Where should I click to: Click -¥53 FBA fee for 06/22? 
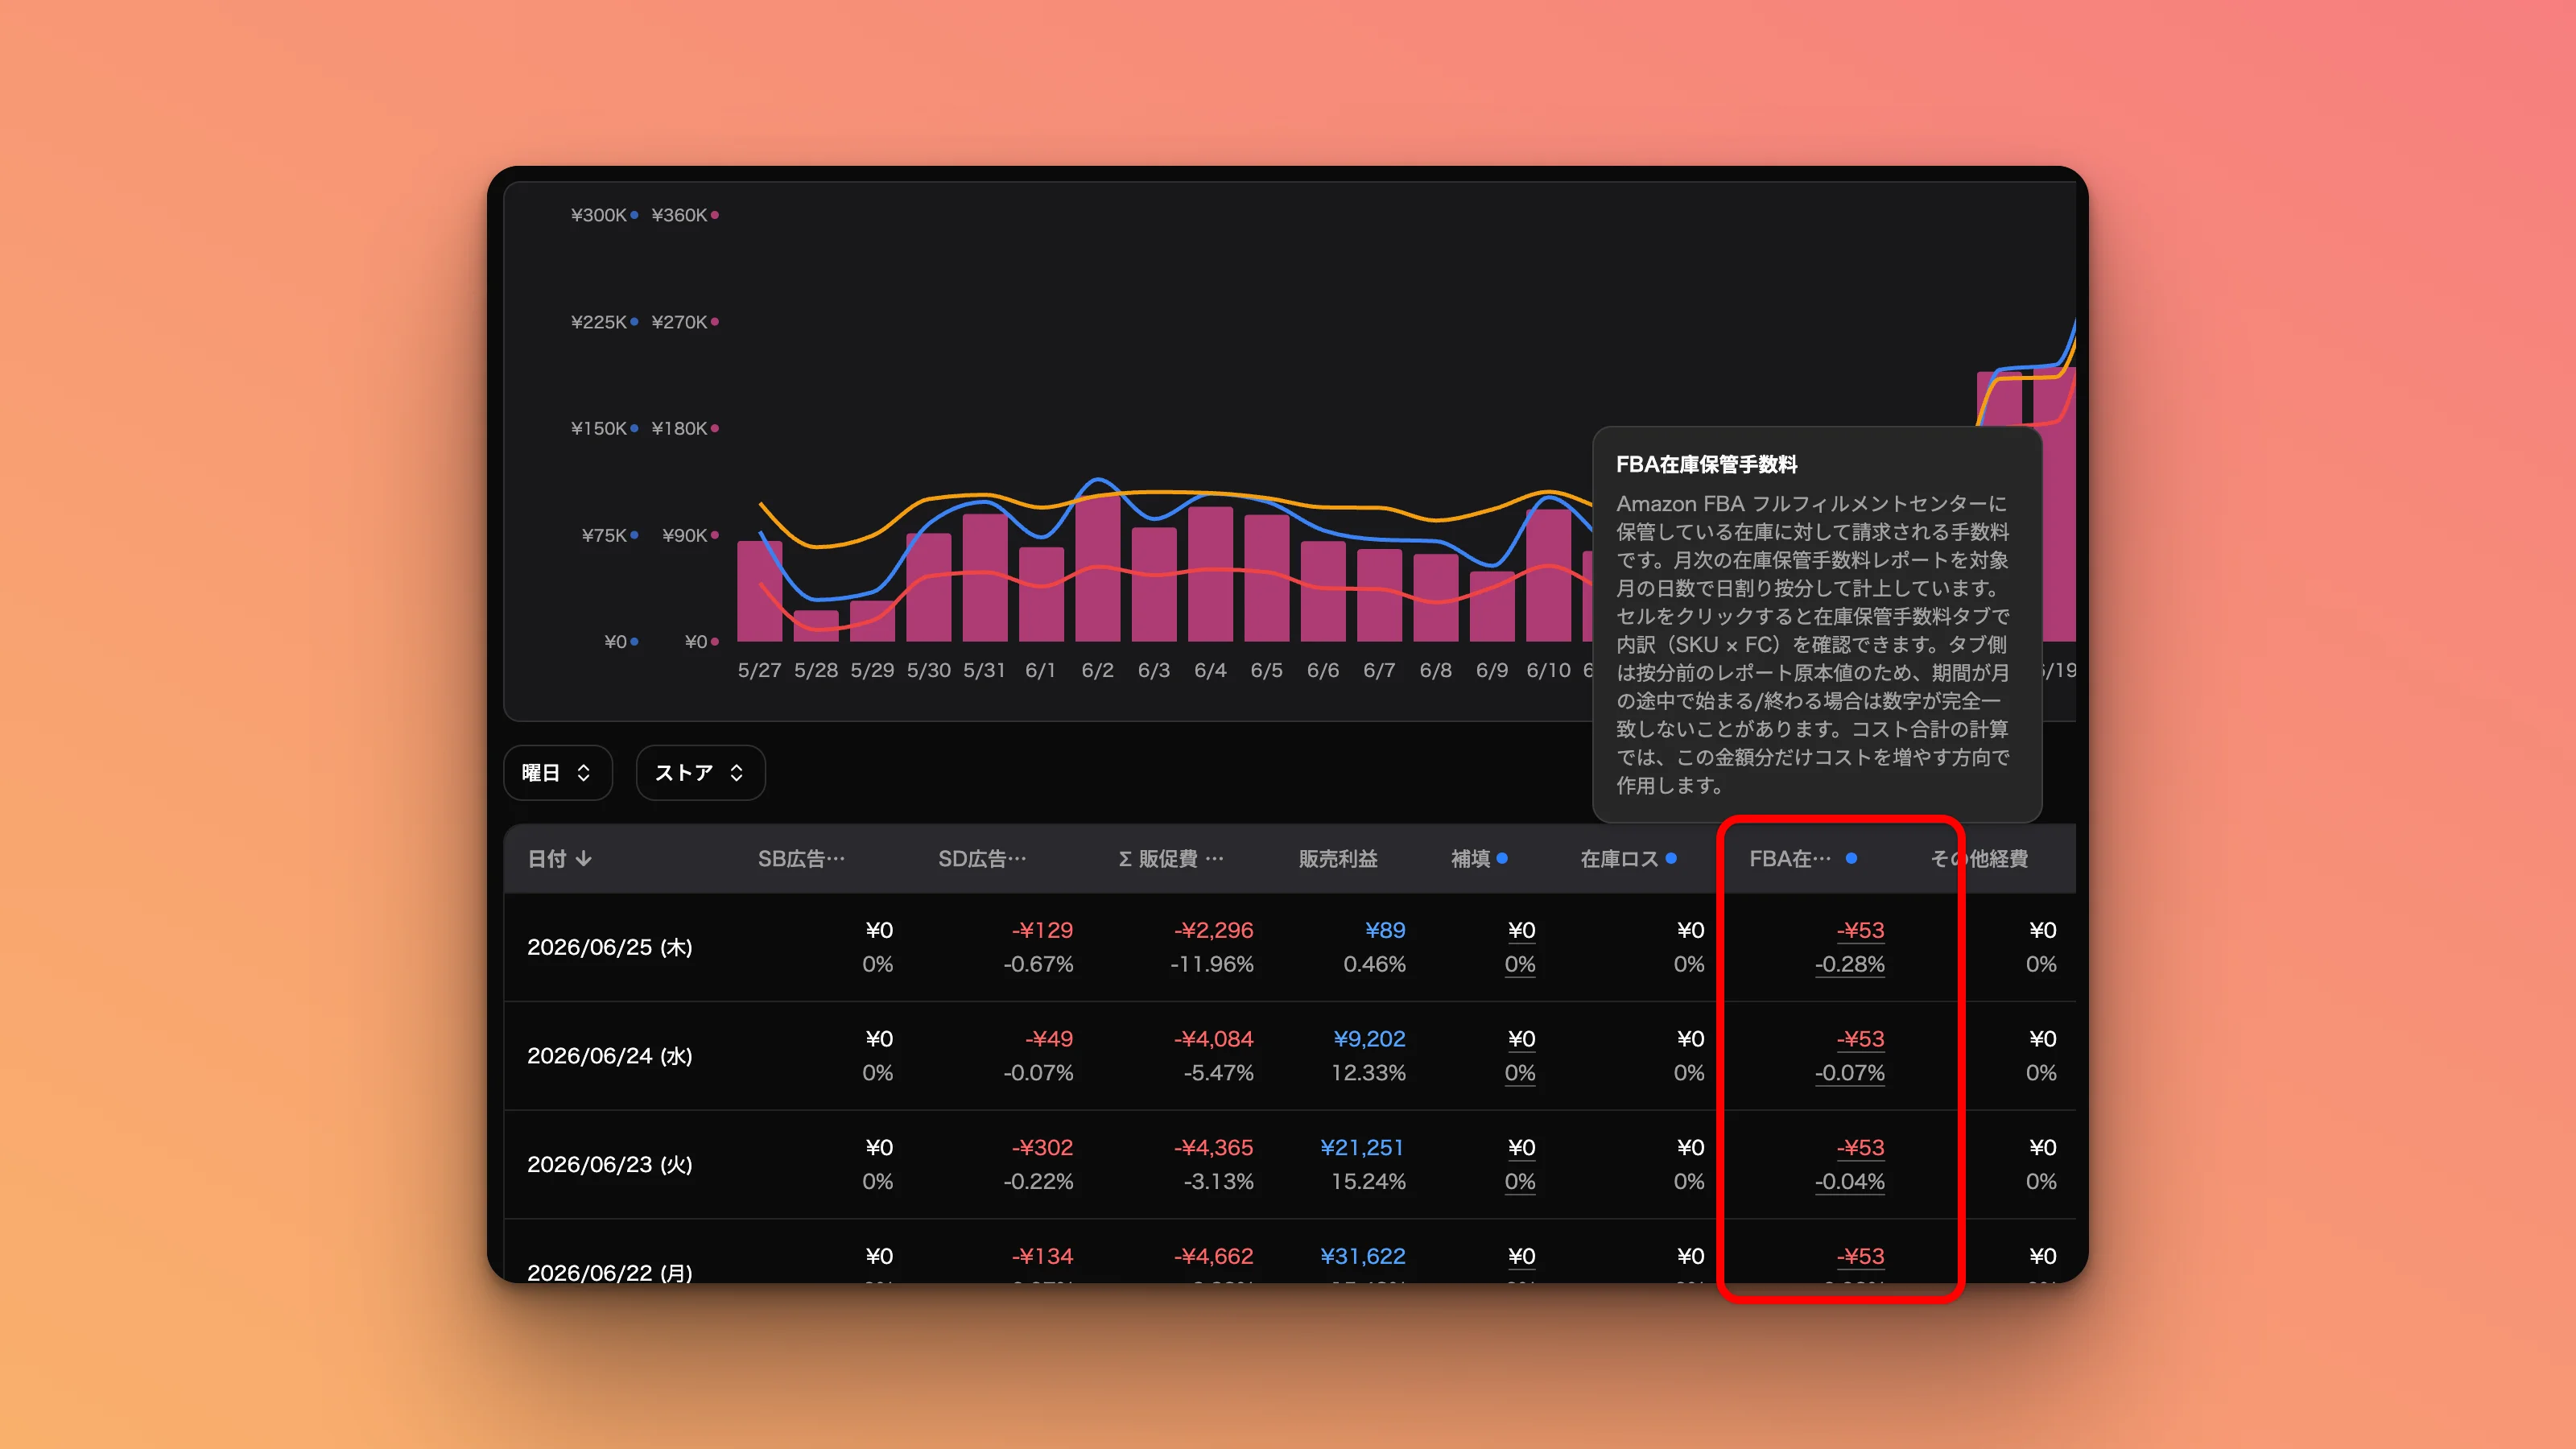click(x=1860, y=1256)
